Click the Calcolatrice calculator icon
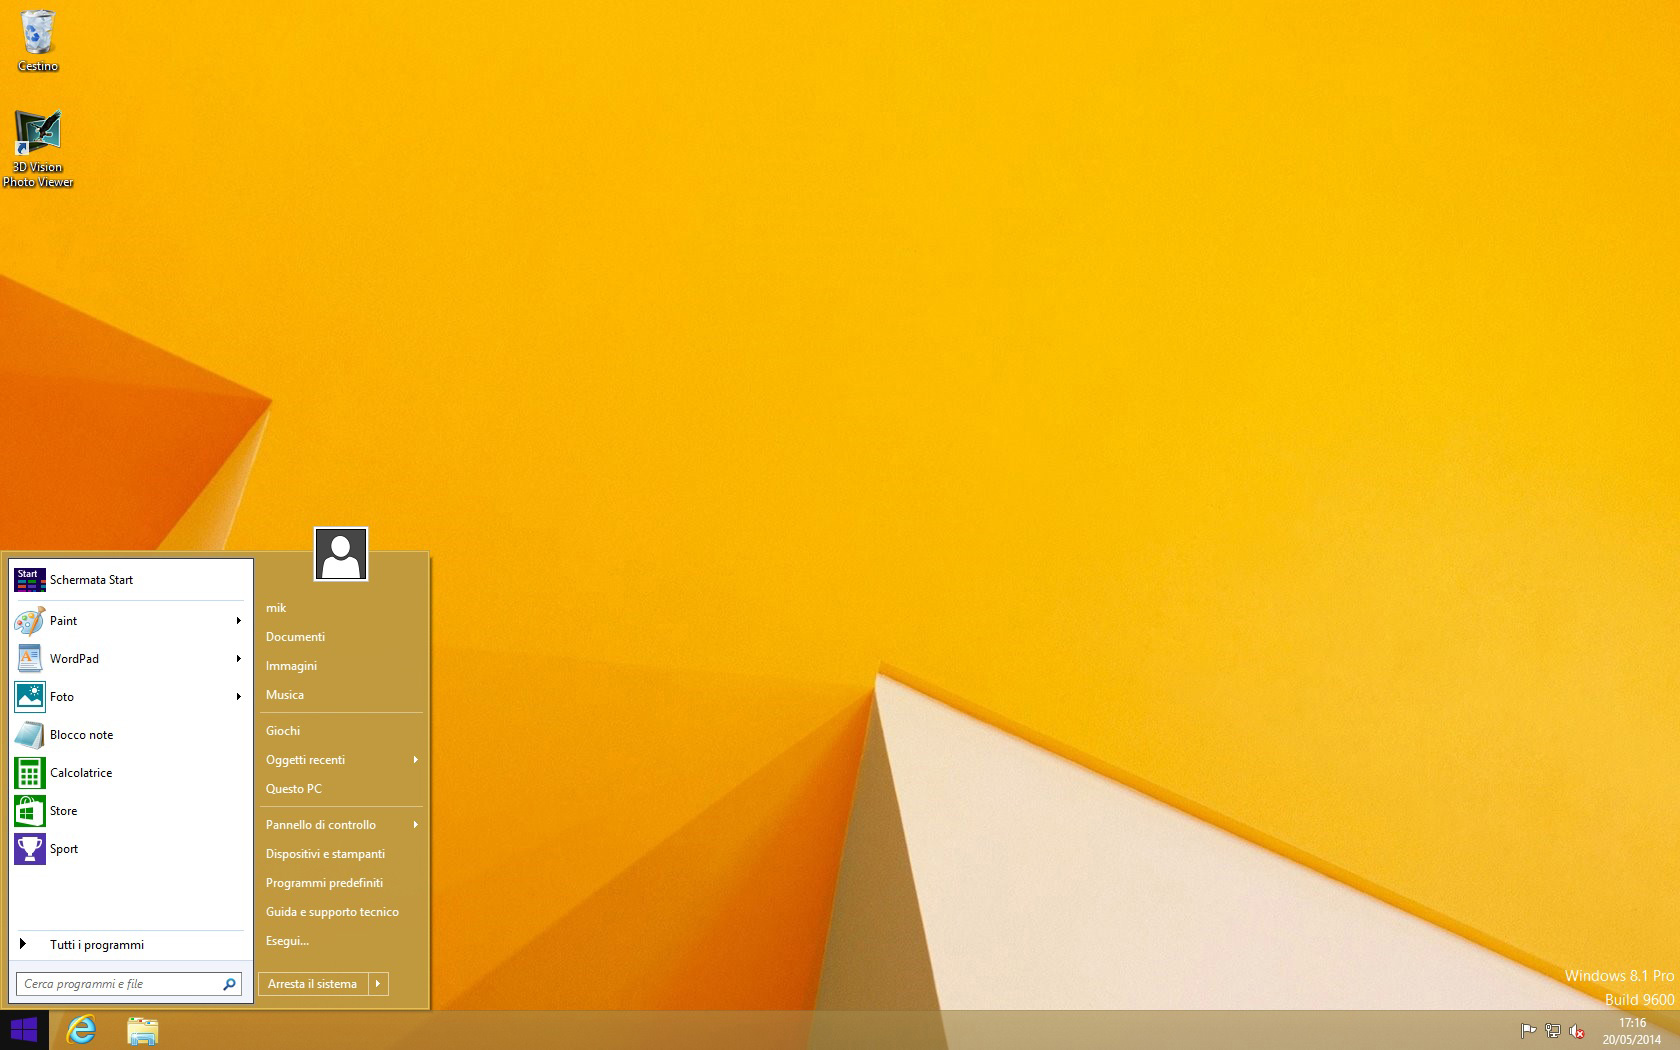This screenshot has height=1050, width=1680. tap(30, 773)
